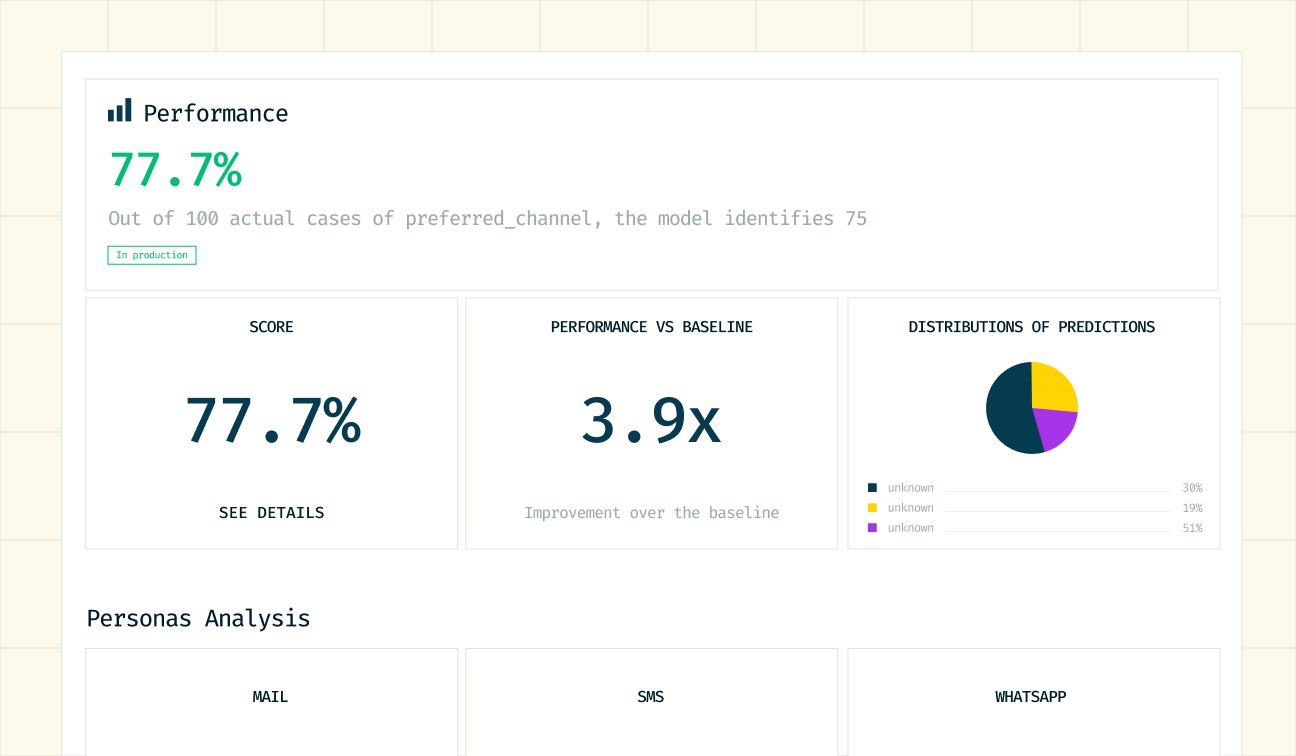1296x756 pixels.
Task: Click the 30% percentage value in the legend
Action: 1192,487
